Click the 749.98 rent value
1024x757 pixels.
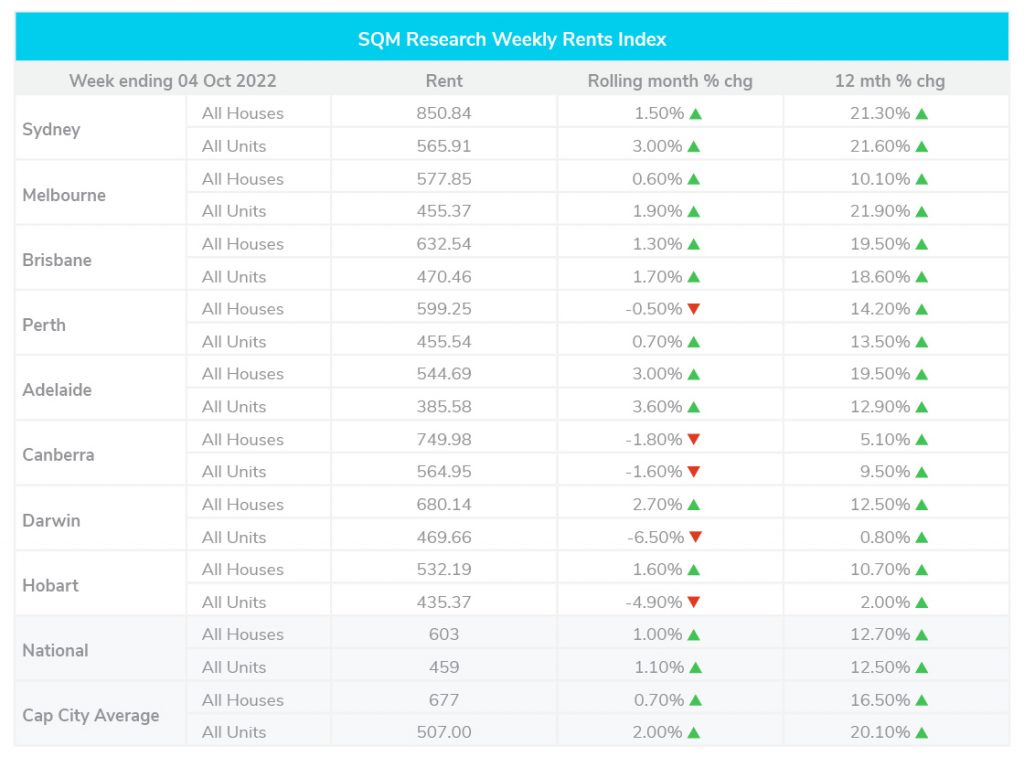[x=444, y=440]
